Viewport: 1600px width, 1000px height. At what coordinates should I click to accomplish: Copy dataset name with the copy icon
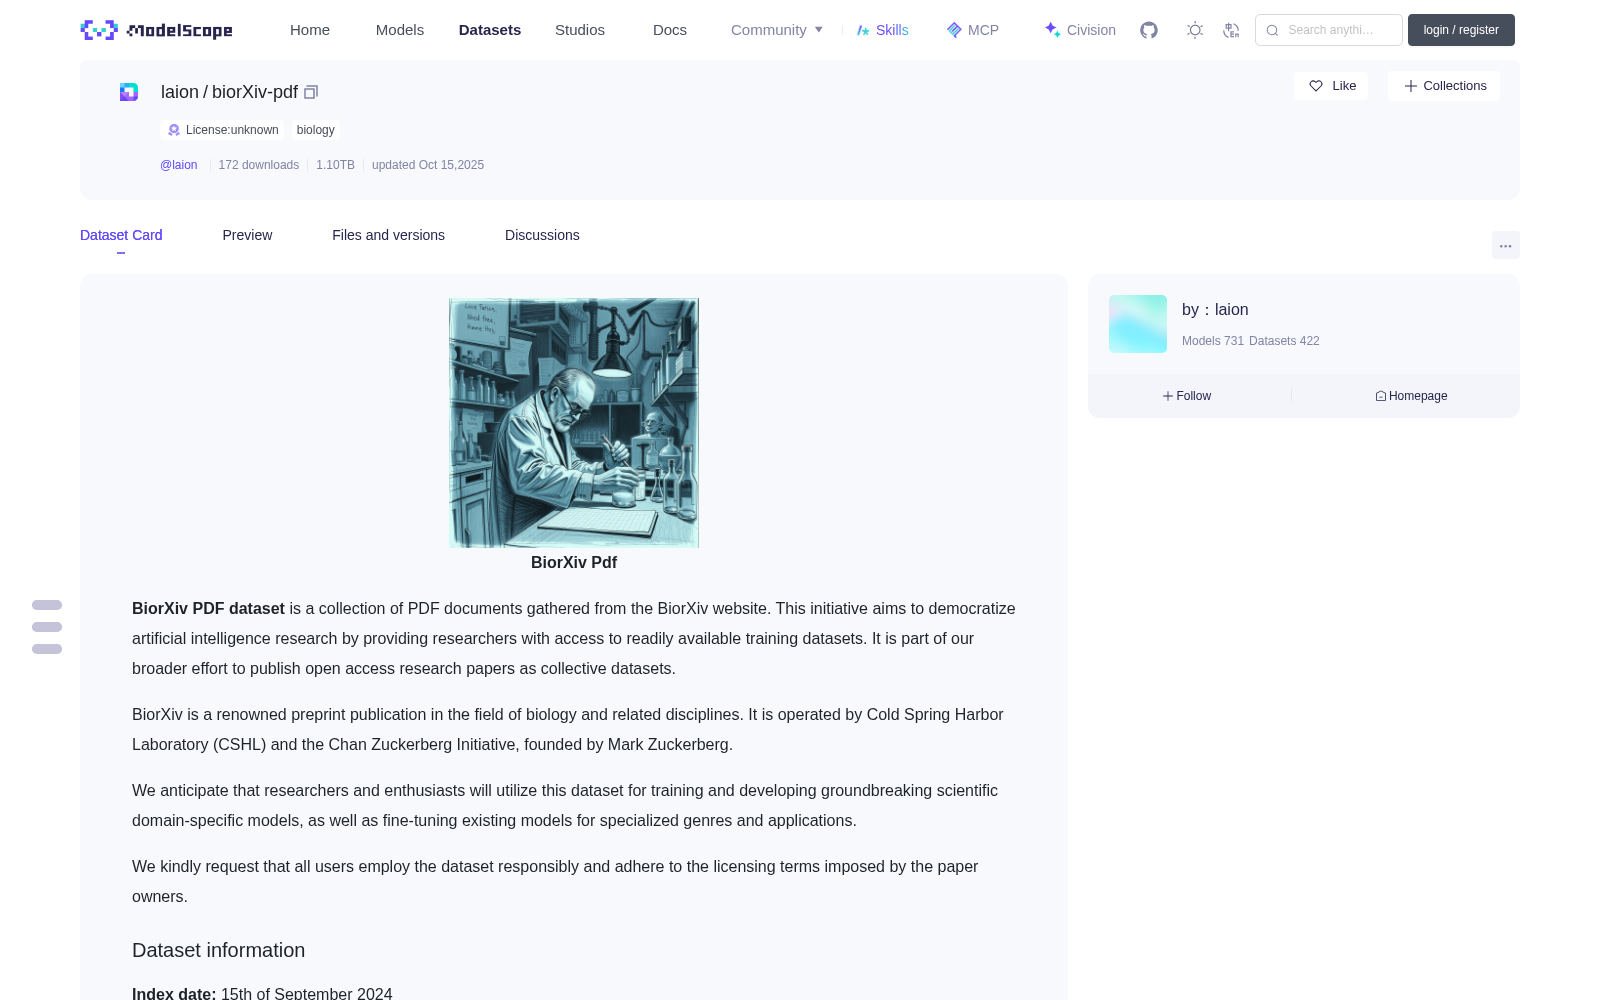click(311, 92)
